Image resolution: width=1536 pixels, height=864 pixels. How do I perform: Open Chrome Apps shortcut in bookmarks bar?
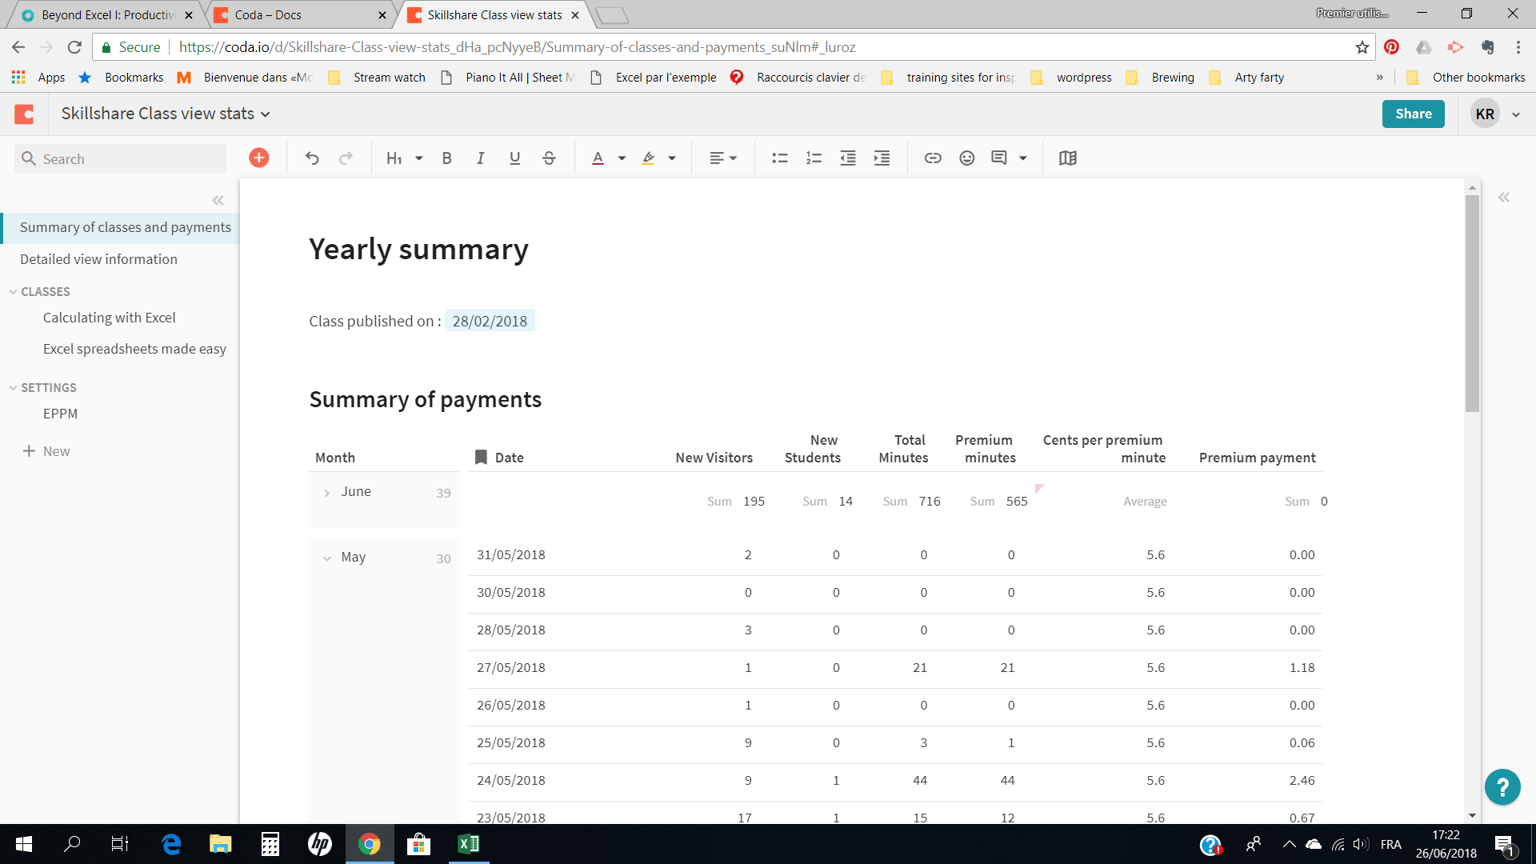pyautogui.click(x=38, y=77)
